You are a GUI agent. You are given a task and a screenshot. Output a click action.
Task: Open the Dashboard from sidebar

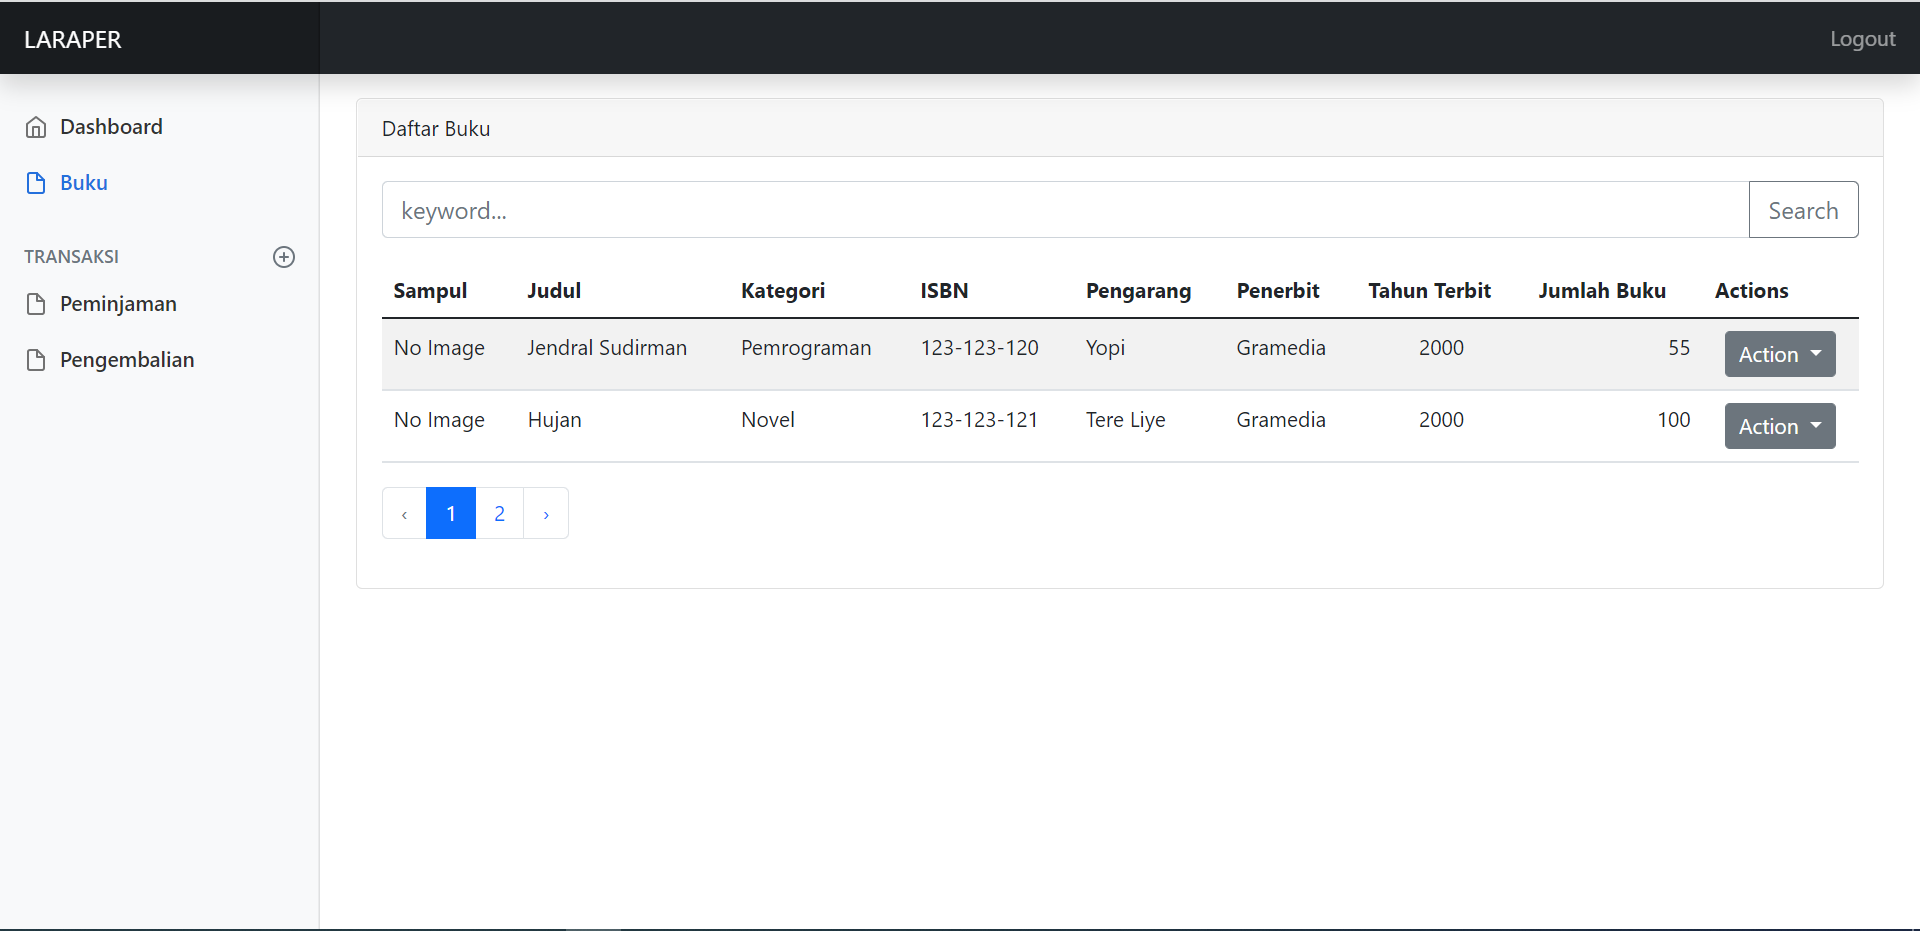[111, 127]
